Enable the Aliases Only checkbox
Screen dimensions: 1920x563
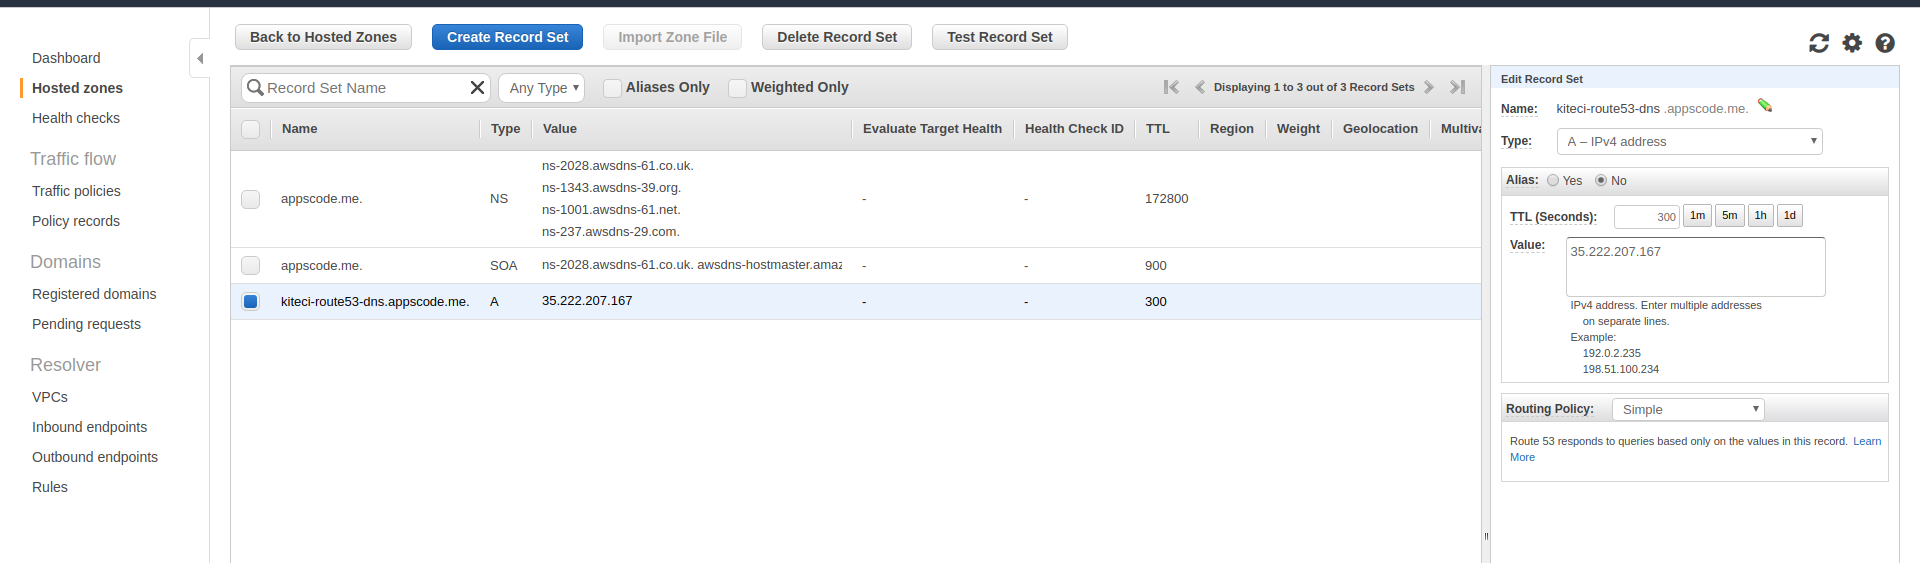(612, 88)
